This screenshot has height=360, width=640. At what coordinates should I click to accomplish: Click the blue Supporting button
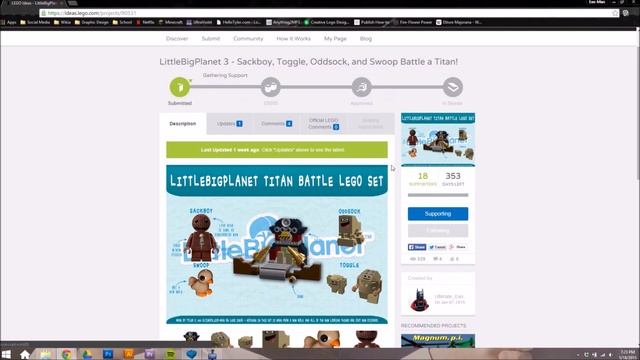click(438, 213)
